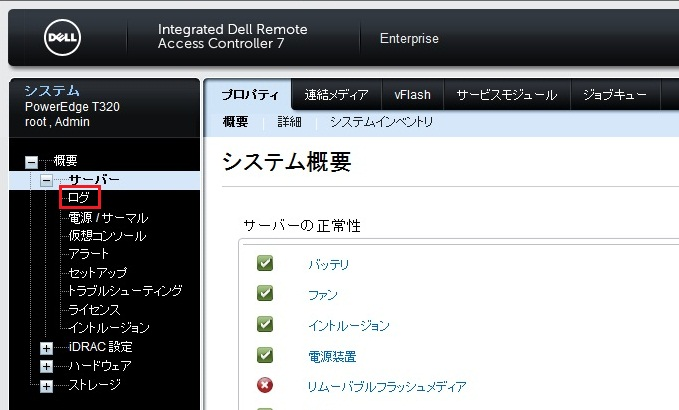Open ライセンス in the navigation tree
This screenshot has width=679, height=410.
(94, 309)
